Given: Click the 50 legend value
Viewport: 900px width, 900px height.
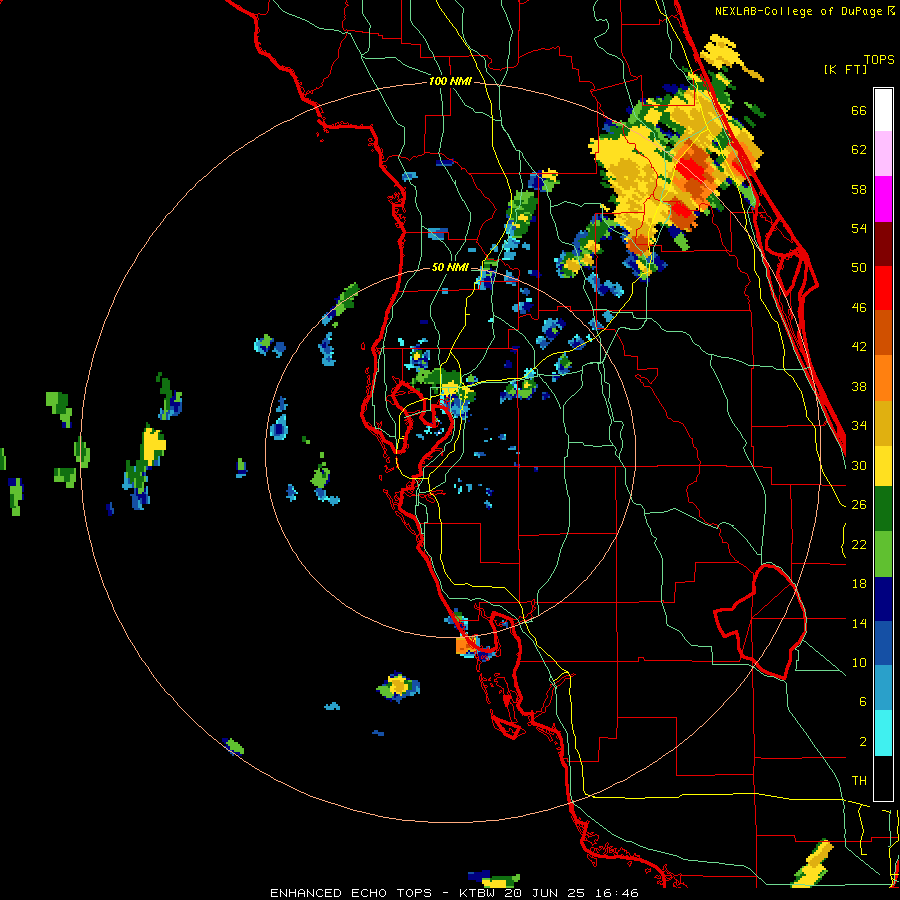Looking at the screenshot, I should pyautogui.click(x=859, y=268).
